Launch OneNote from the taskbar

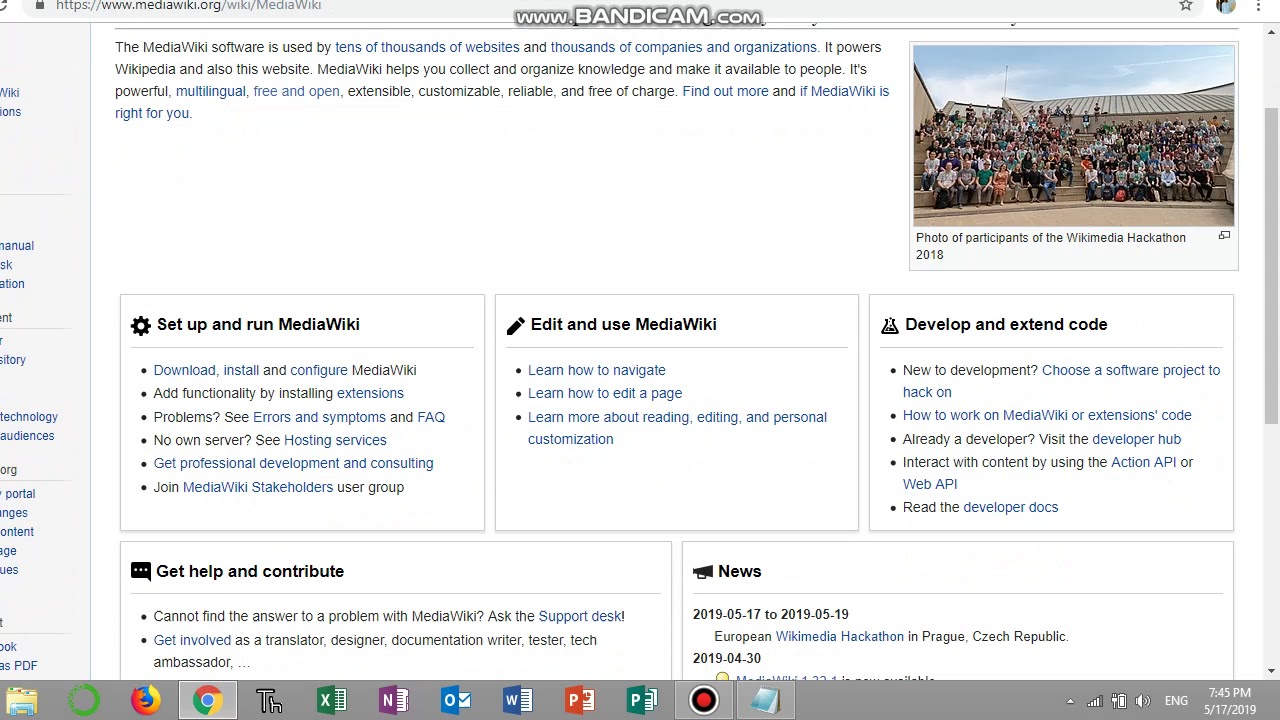pos(393,701)
